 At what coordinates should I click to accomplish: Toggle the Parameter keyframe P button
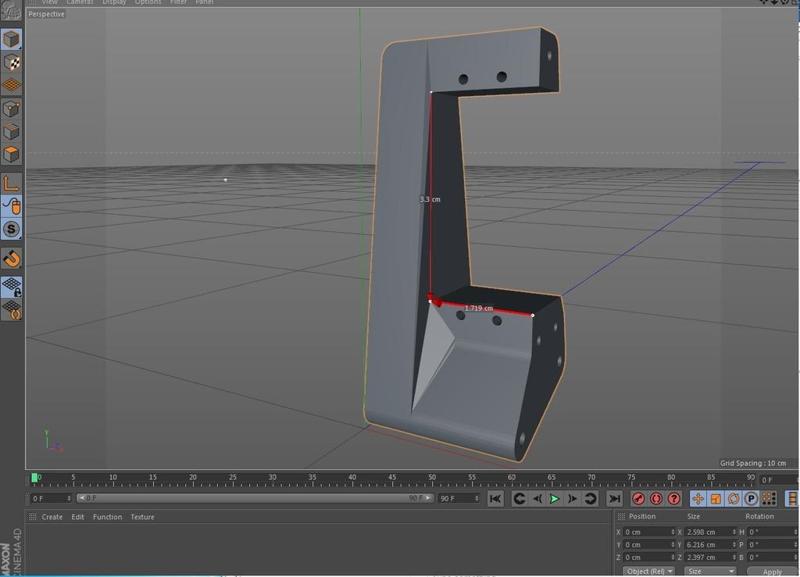click(x=750, y=498)
